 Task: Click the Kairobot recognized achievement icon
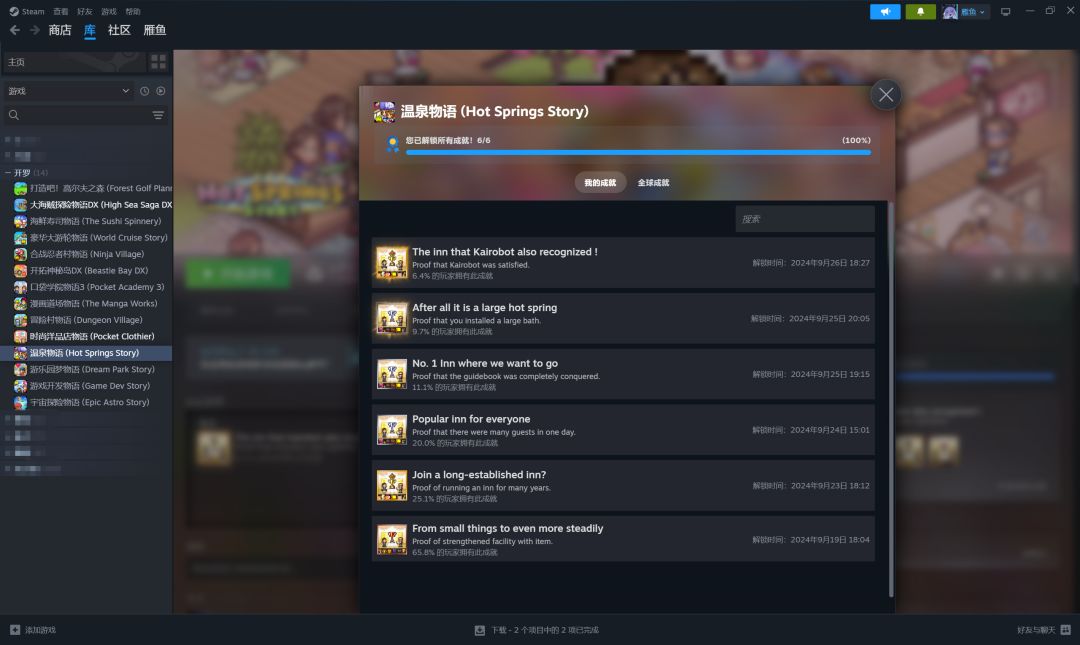(392, 263)
